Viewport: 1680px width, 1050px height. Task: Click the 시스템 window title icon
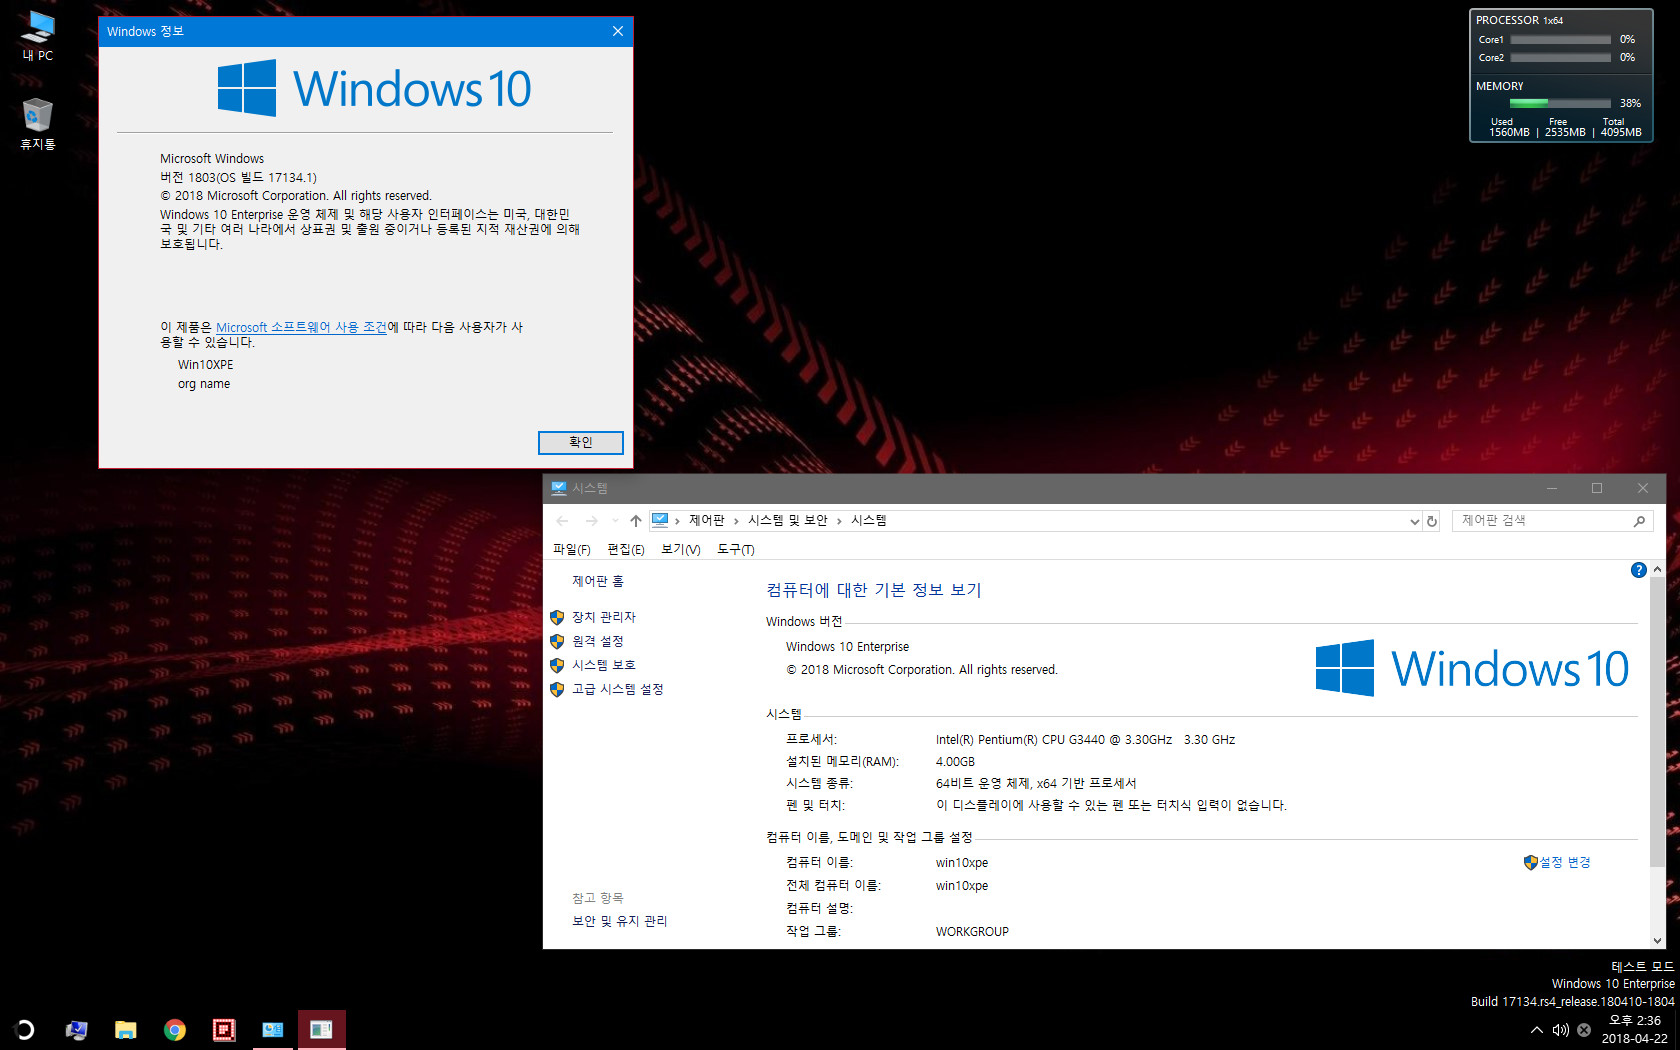tap(559, 488)
